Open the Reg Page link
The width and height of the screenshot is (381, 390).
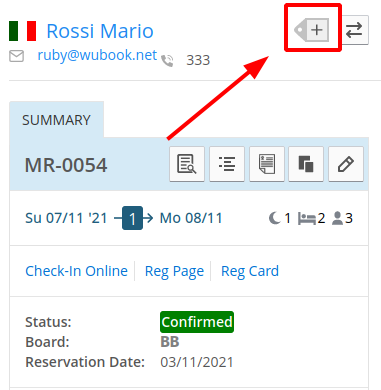tap(174, 271)
